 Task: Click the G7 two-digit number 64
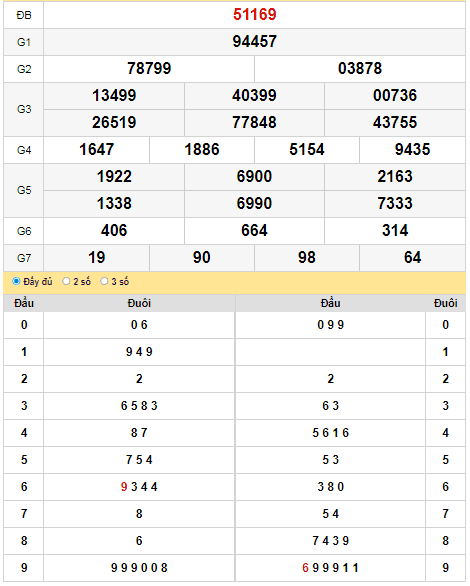tap(412, 257)
